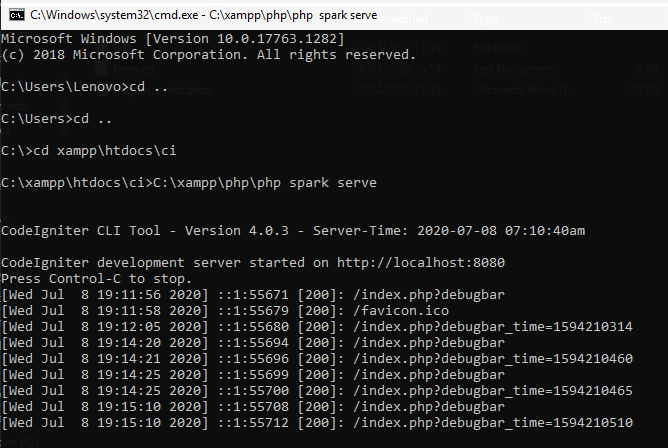Viewport: 668px width, 448px height.
Task: Click the C:\Users>cd .. line
Action: pyautogui.click(x=57, y=119)
